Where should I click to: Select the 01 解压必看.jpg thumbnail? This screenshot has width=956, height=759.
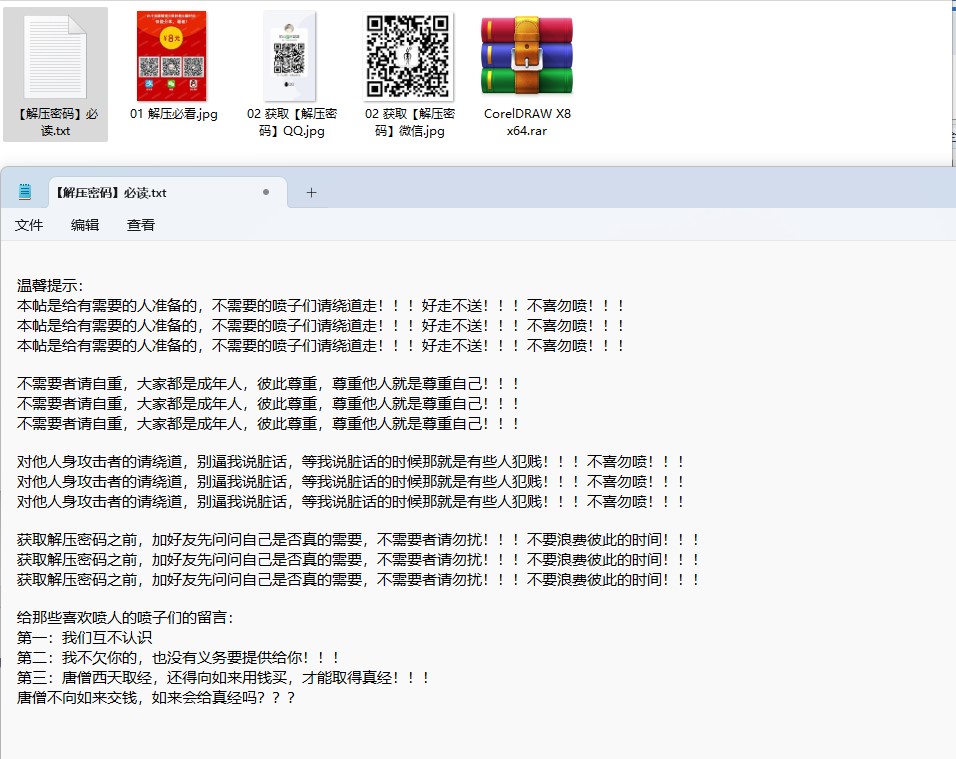click(172, 56)
